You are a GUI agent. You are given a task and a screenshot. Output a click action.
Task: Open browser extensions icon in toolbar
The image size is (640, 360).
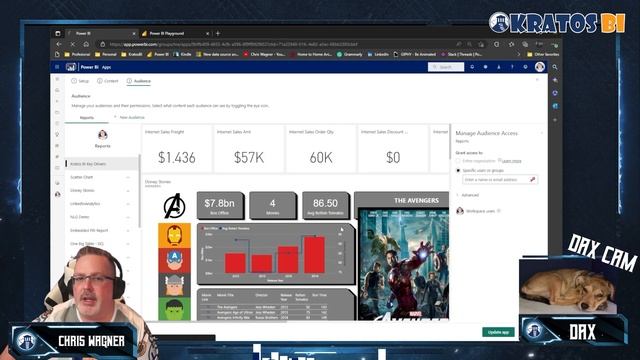click(497, 44)
